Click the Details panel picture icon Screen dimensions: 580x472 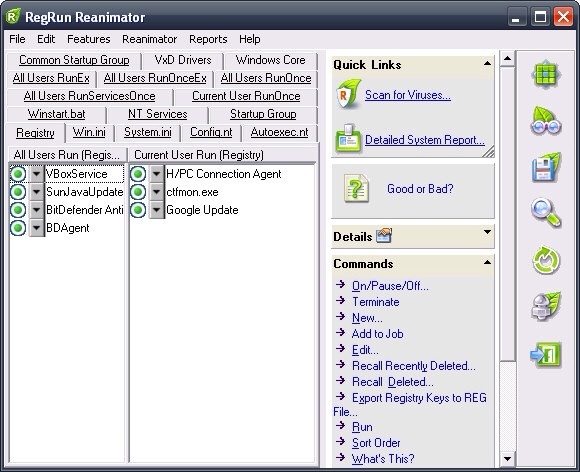(384, 235)
